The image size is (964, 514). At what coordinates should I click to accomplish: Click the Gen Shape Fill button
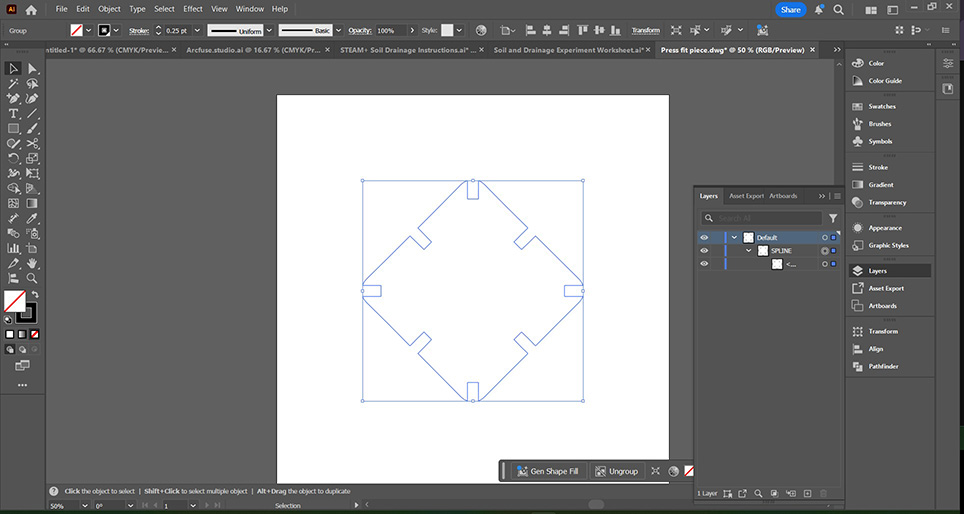click(547, 471)
